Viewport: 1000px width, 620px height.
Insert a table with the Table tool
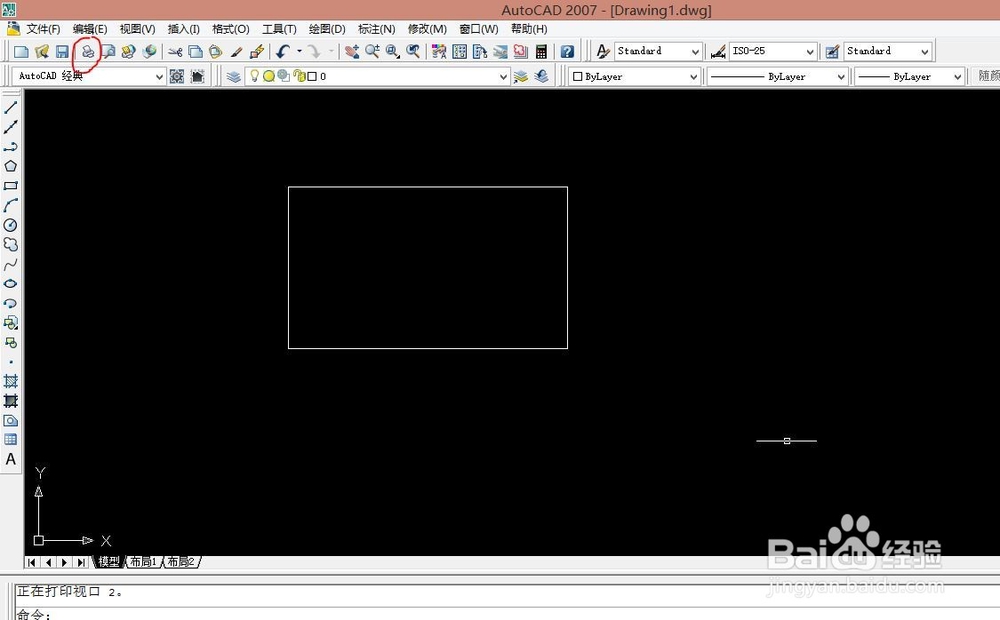click(10, 439)
